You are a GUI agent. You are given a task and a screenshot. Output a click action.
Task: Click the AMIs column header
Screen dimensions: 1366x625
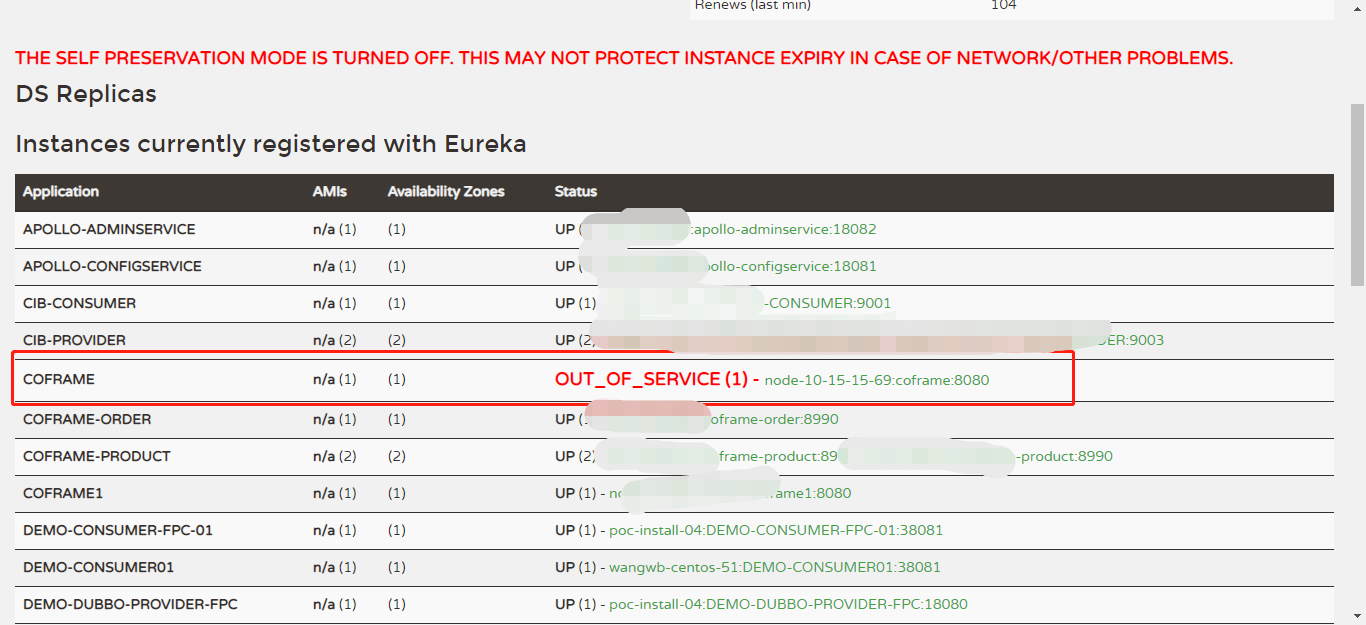point(329,192)
